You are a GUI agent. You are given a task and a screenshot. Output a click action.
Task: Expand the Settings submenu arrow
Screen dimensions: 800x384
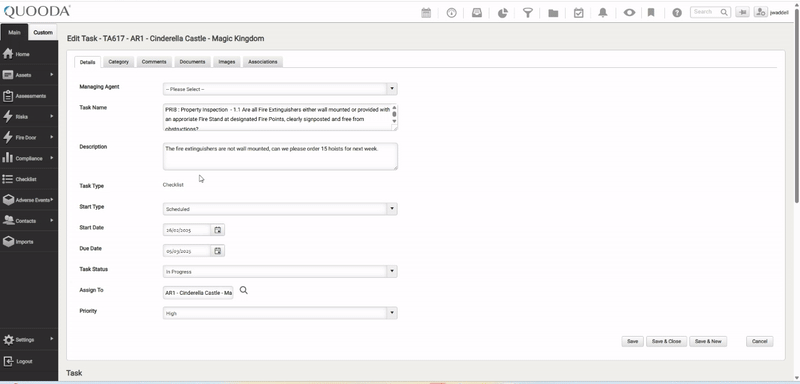(x=52, y=339)
